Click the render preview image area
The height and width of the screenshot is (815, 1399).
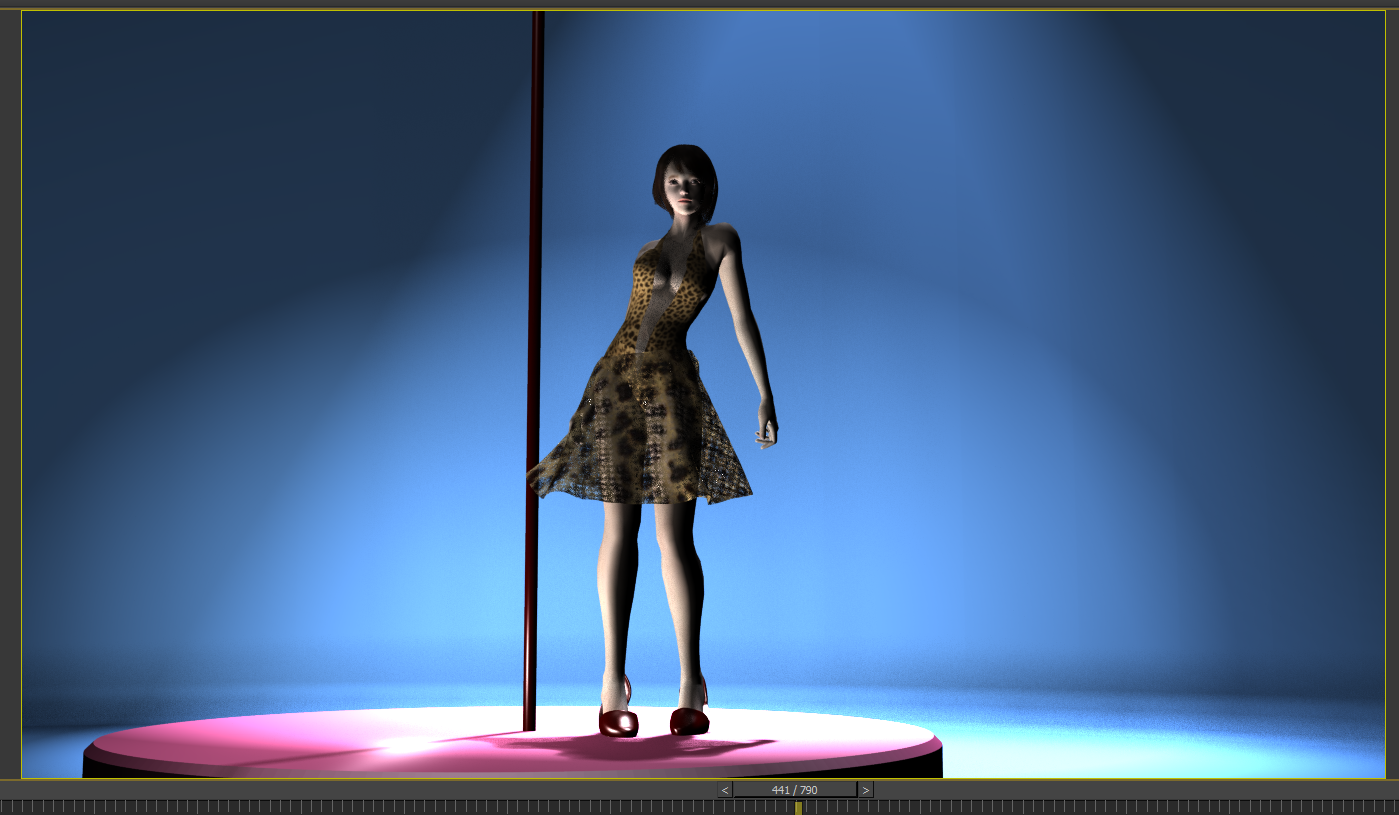pyautogui.click(x=300, y=300)
